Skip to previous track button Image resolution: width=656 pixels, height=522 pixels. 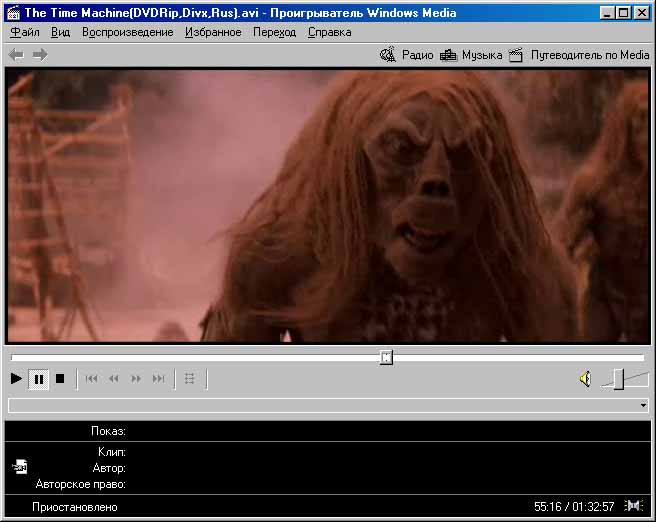[92, 379]
